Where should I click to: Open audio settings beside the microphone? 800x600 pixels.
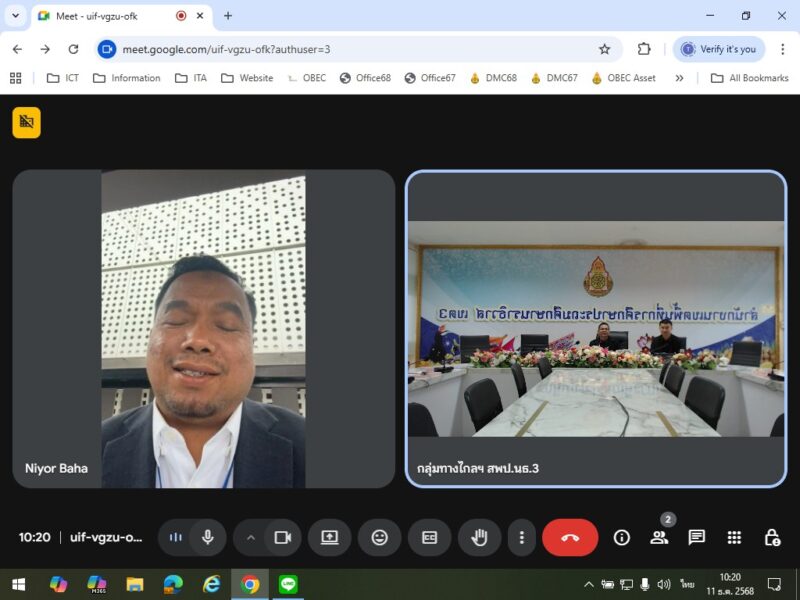(x=176, y=537)
